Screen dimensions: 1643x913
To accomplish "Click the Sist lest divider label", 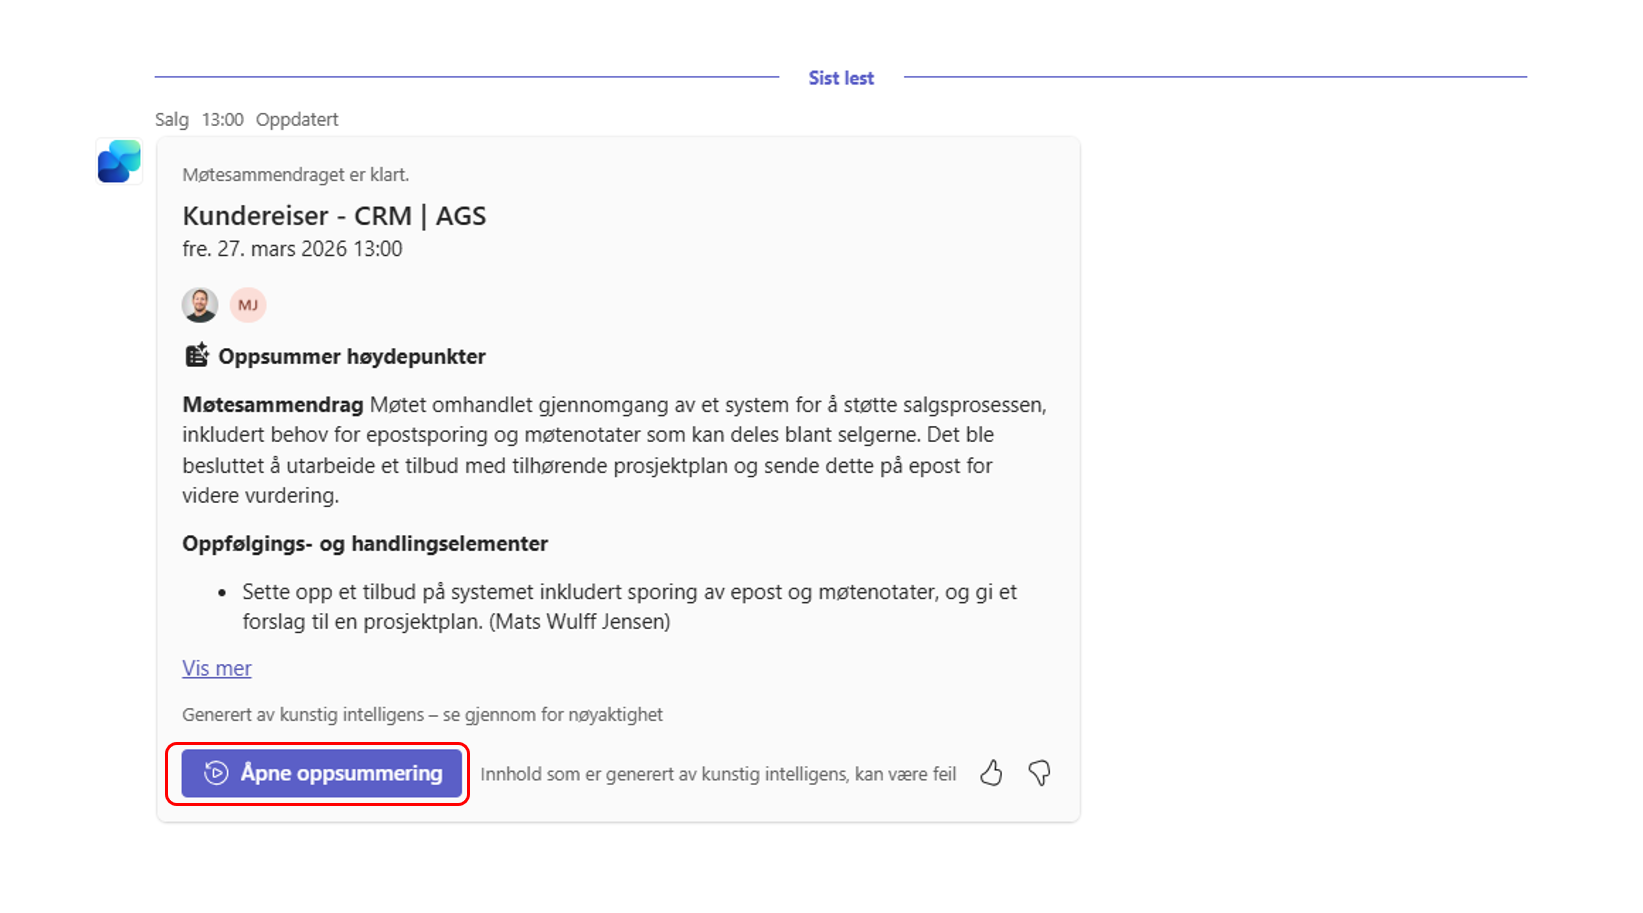I will (841, 78).
